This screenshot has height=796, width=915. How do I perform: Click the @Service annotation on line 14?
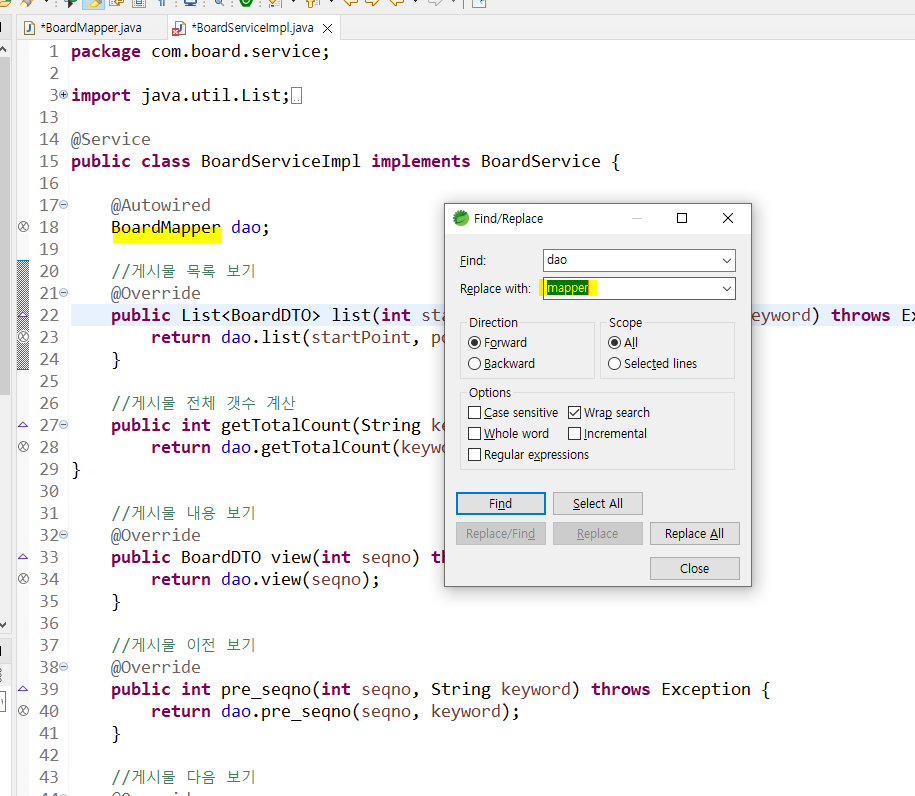coord(110,139)
